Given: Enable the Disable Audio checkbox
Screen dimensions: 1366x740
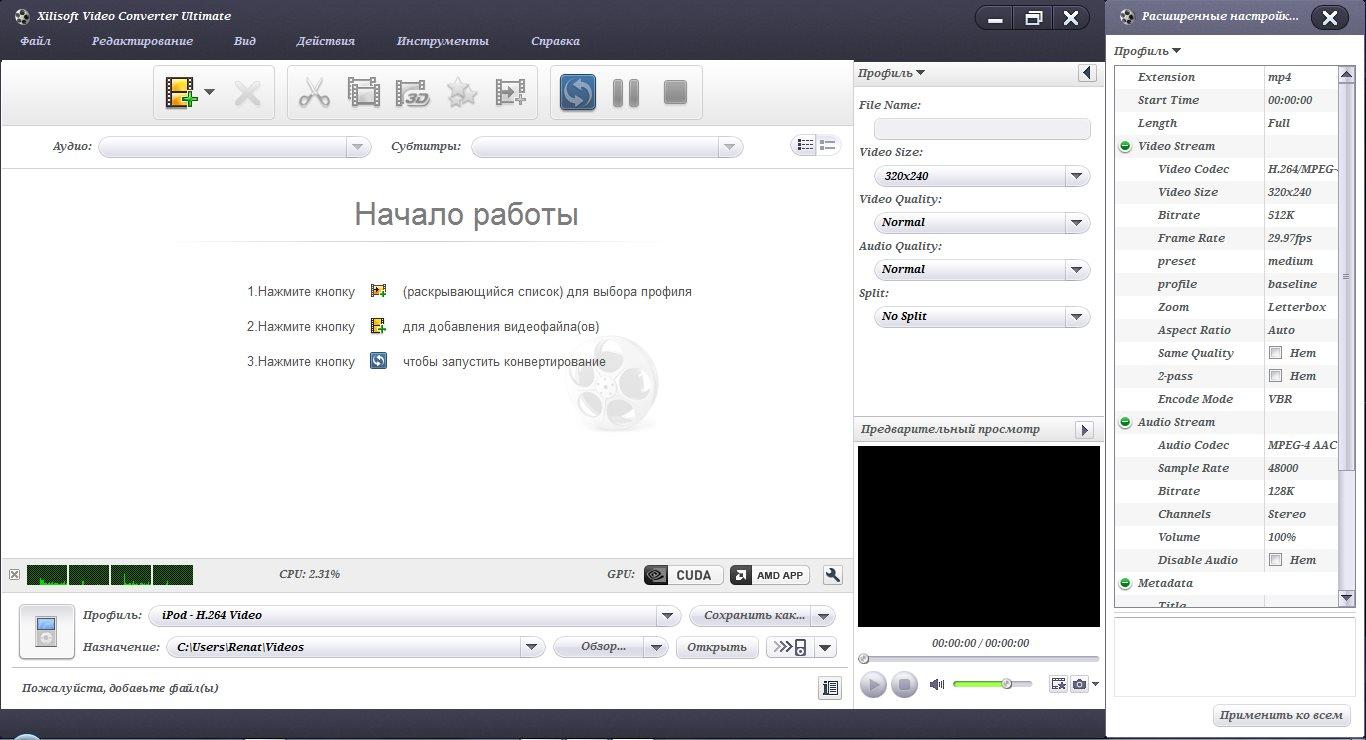Looking at the screenshot, I should [1275, 560].
